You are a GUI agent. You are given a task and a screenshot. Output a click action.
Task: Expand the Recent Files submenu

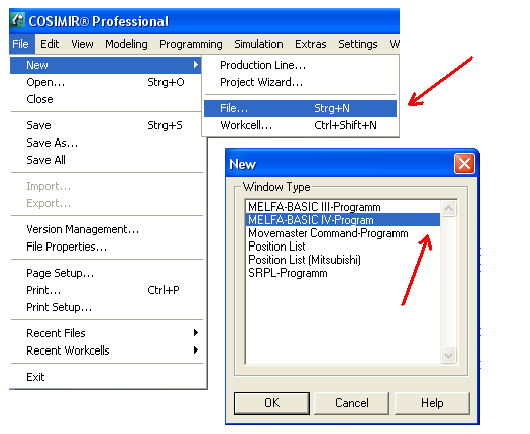point(106,333)
